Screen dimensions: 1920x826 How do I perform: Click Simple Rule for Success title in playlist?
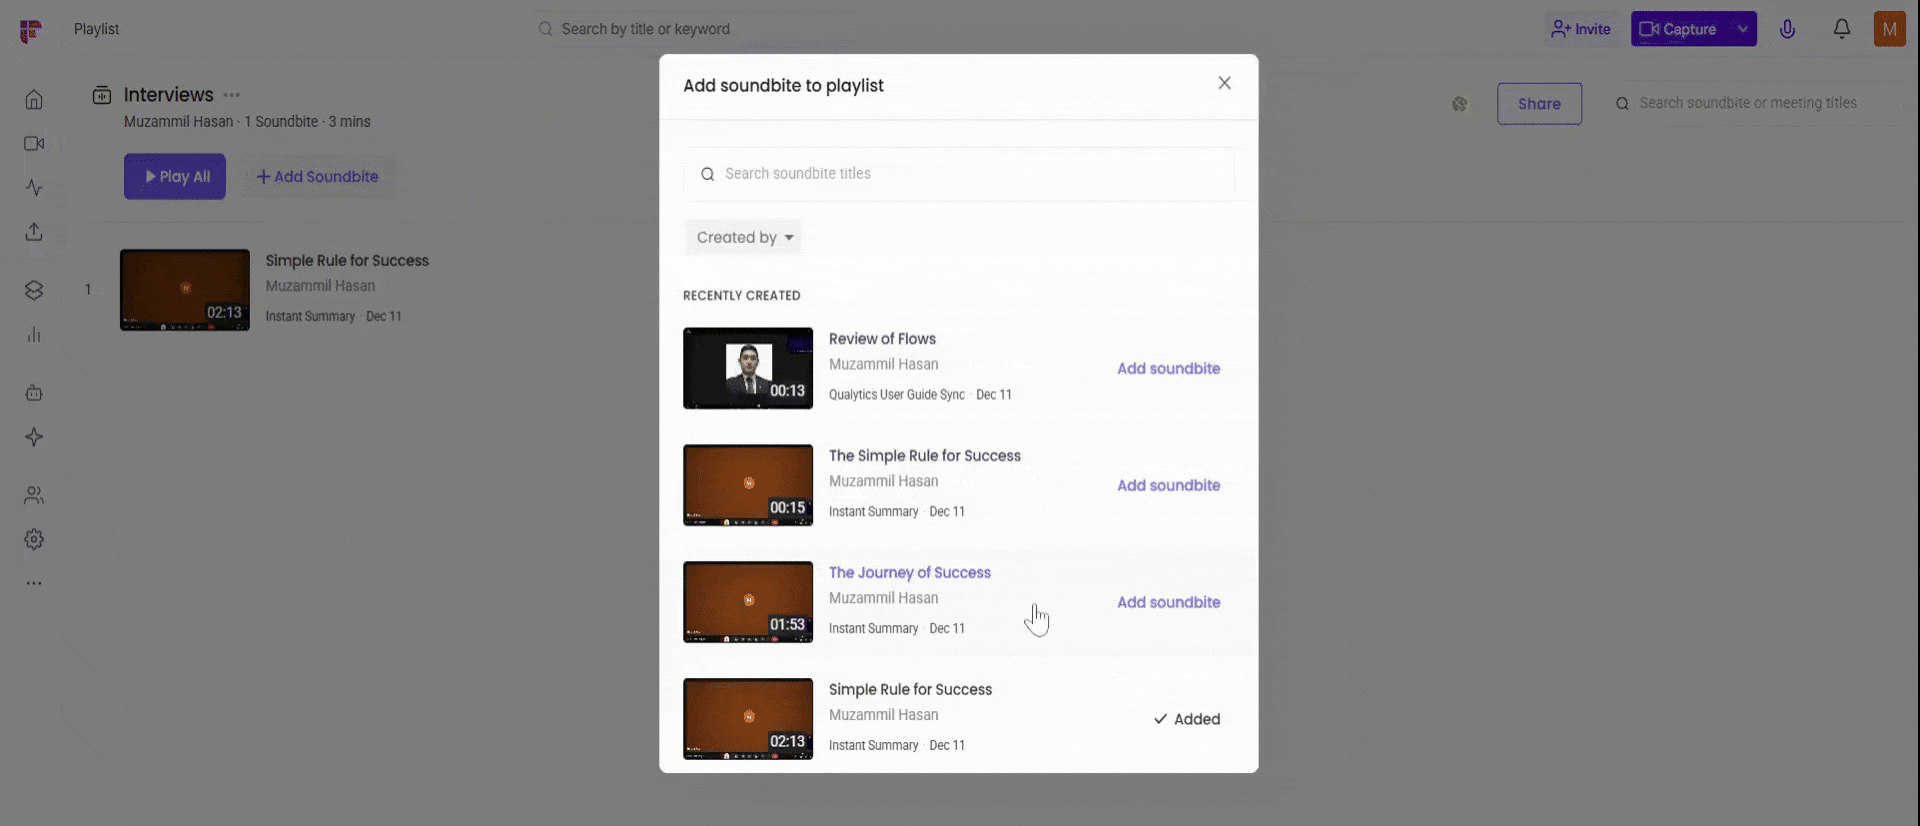point(347,261)
